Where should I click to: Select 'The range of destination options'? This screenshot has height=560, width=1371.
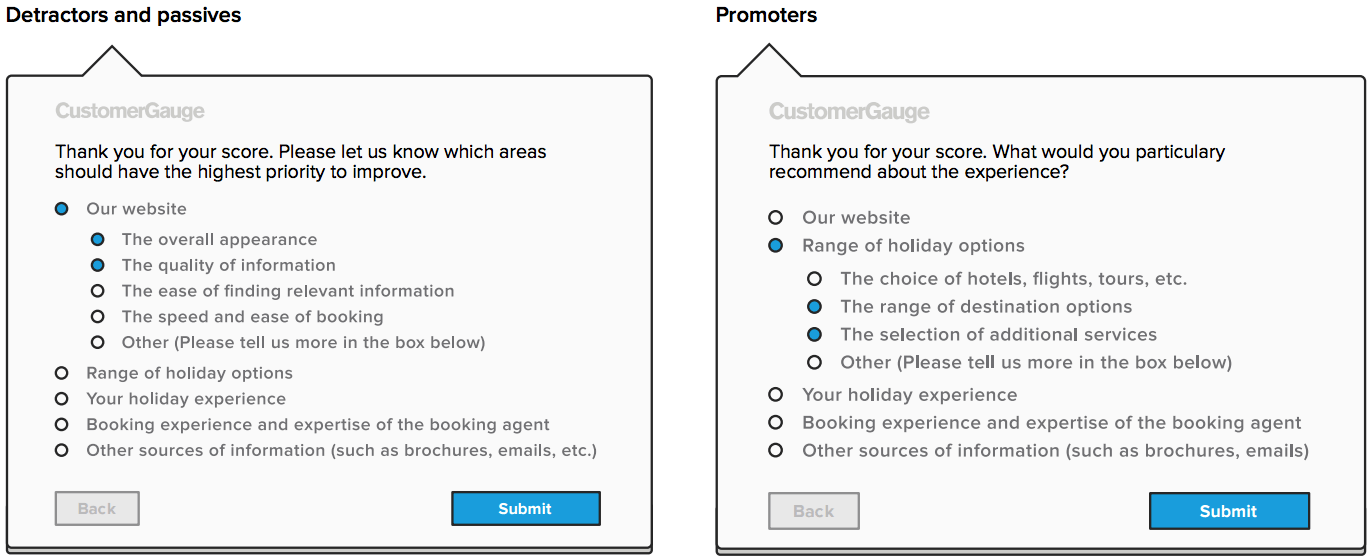coord(814,306)
